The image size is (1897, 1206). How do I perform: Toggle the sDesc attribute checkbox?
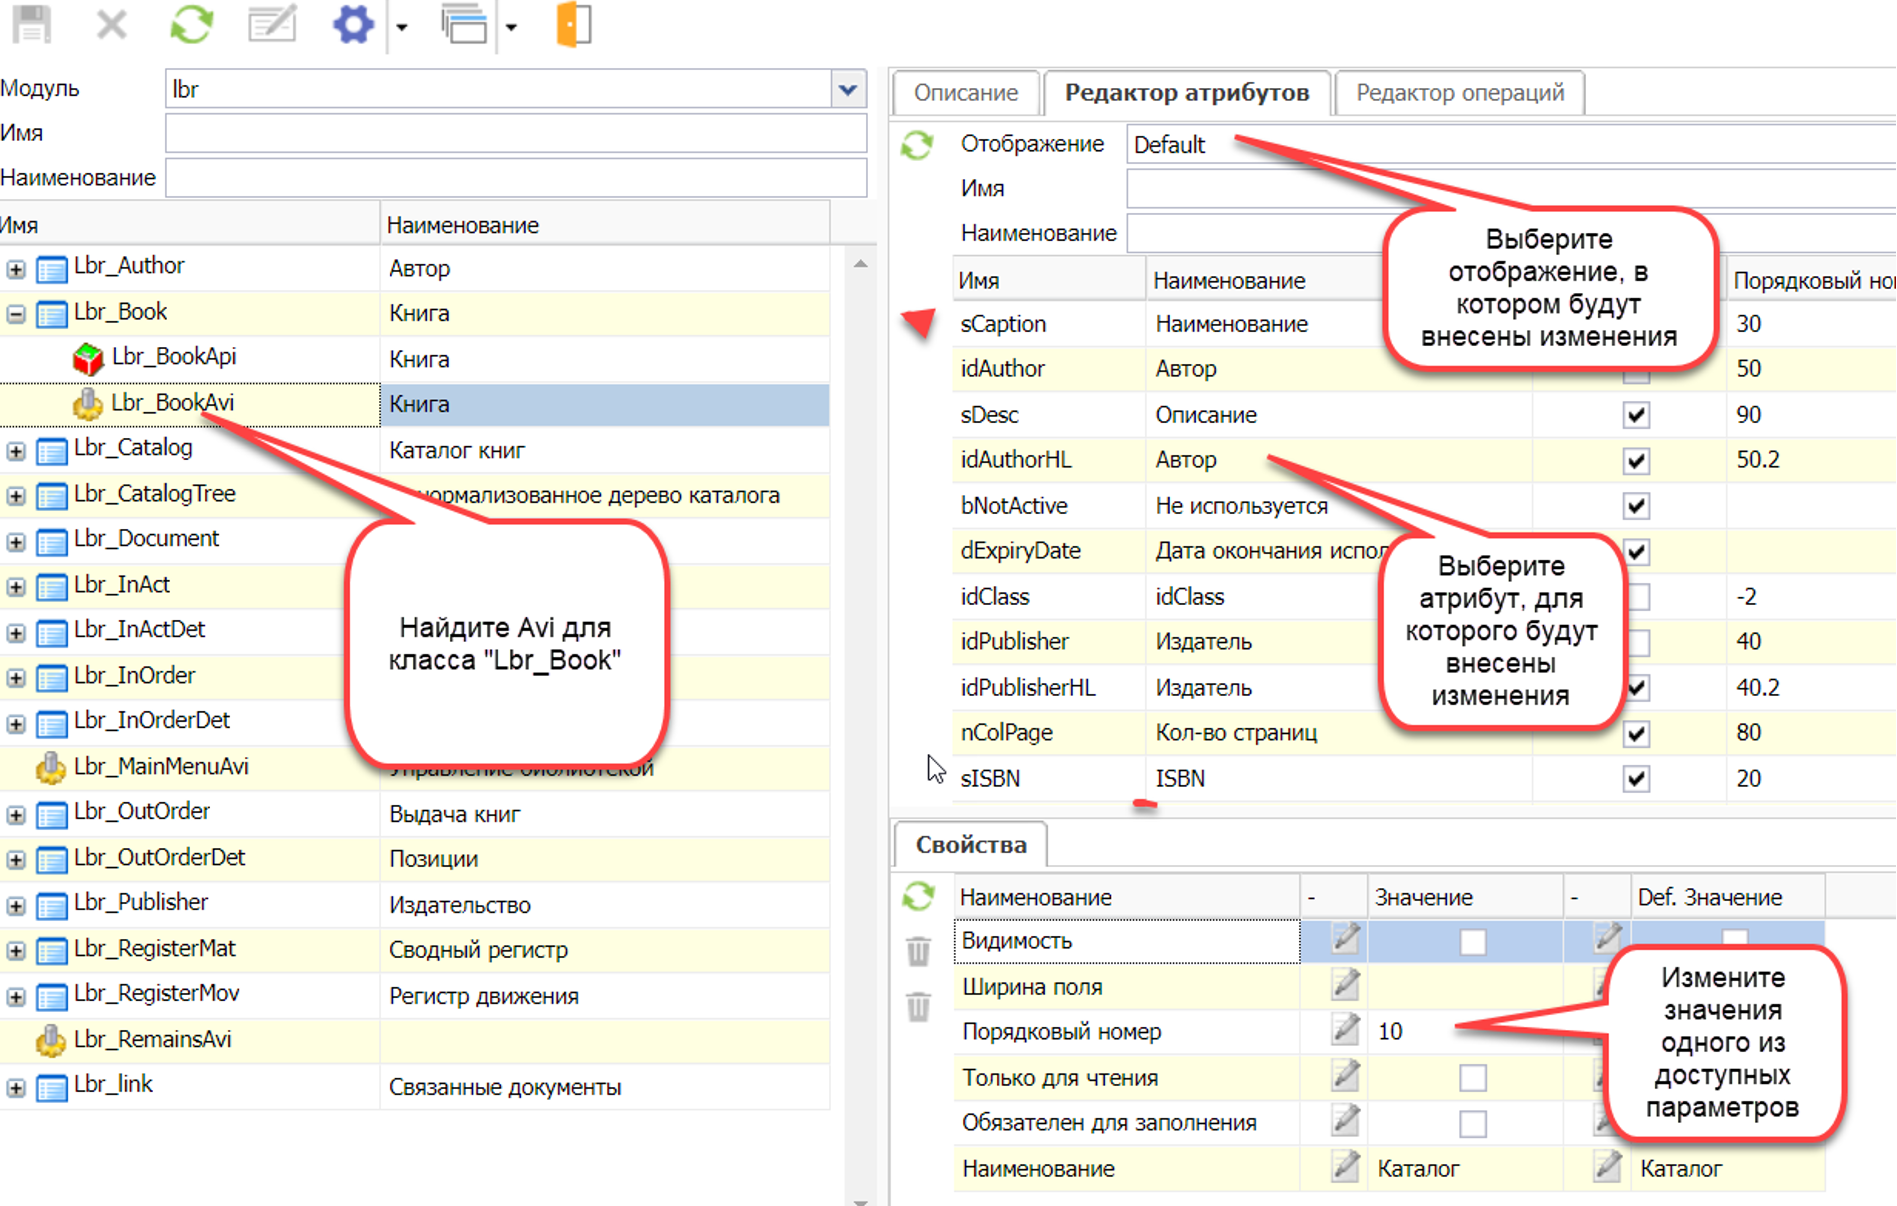point(1635,415)
